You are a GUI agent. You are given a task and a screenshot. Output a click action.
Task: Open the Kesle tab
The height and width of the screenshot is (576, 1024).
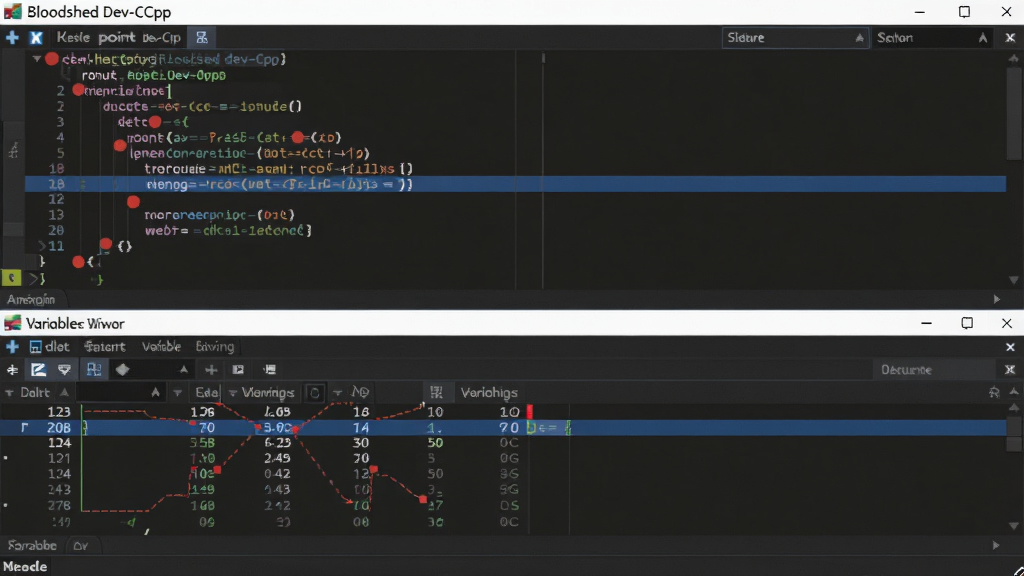pos(72,38)
